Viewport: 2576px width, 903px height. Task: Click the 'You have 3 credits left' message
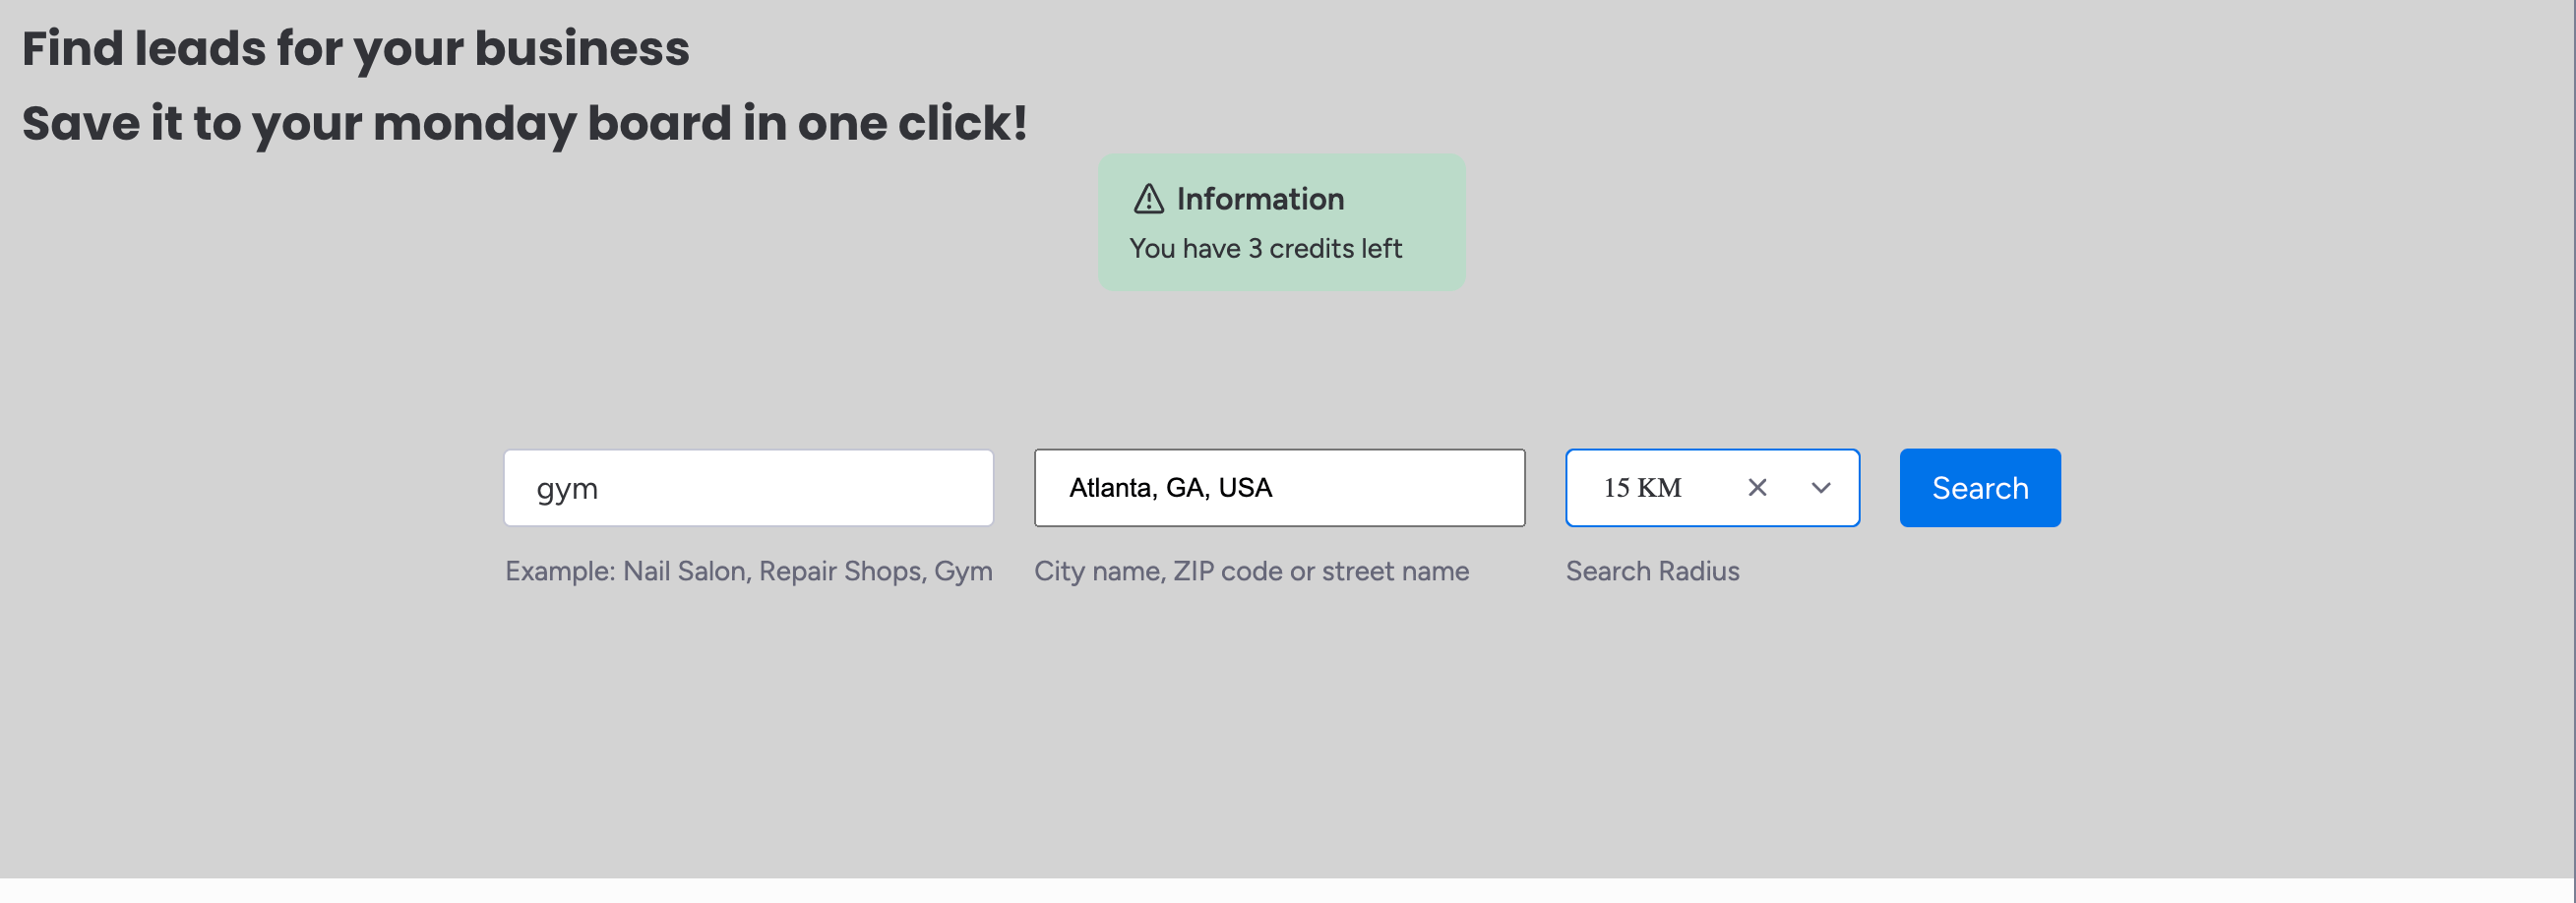pyautogui.click(x=1265, y=248)
